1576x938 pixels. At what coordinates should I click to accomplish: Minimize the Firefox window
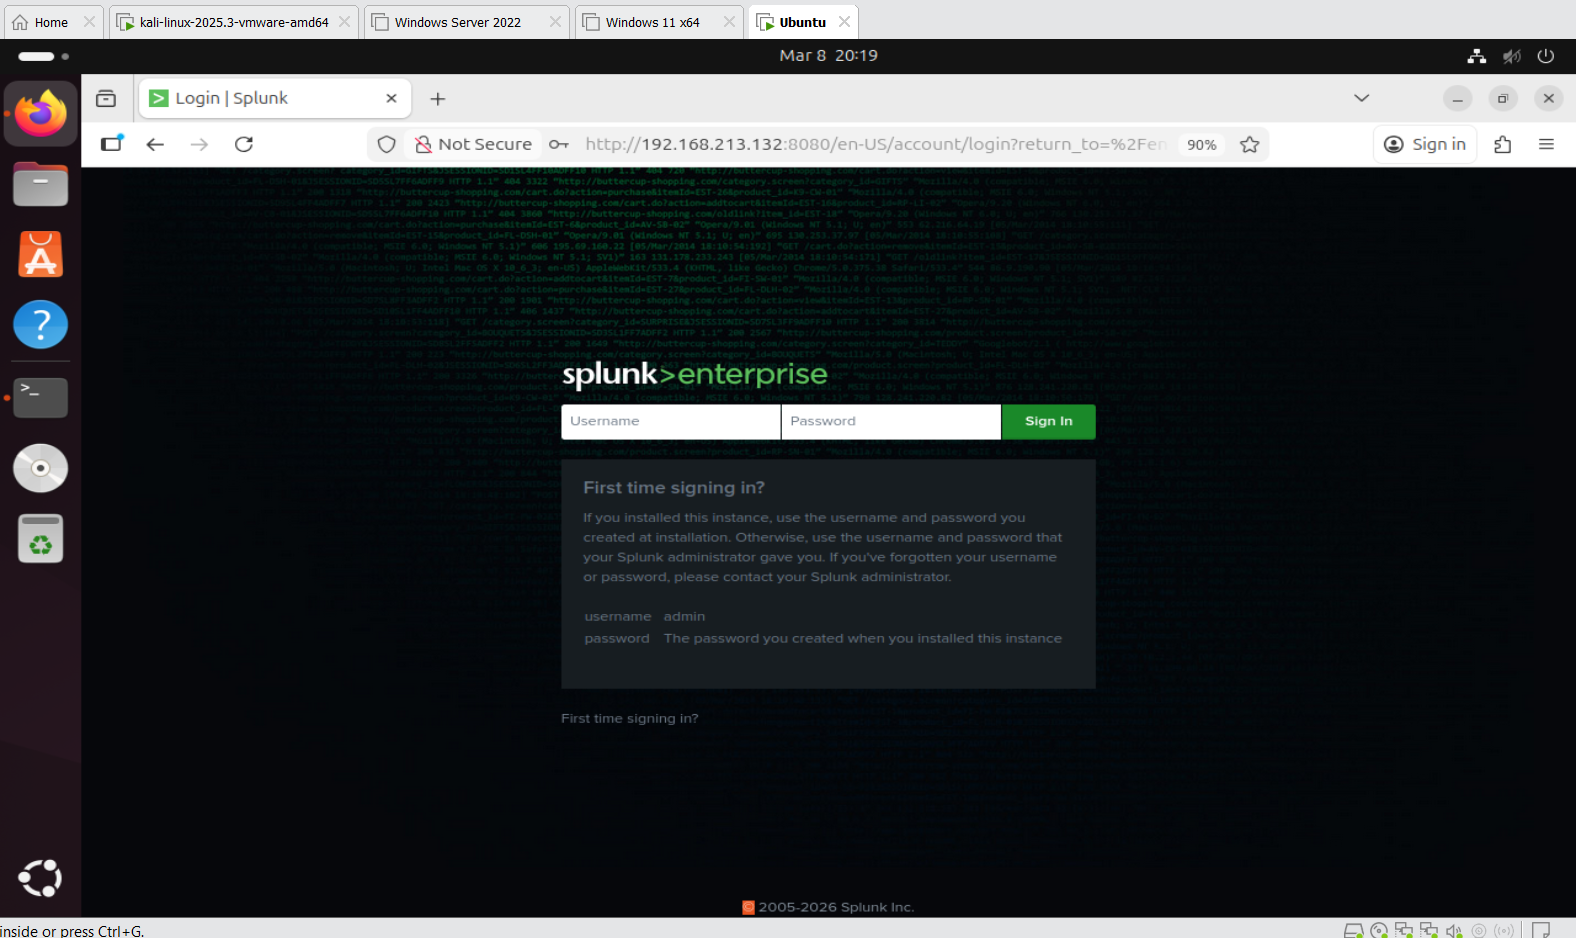[x=1458, y=98]
